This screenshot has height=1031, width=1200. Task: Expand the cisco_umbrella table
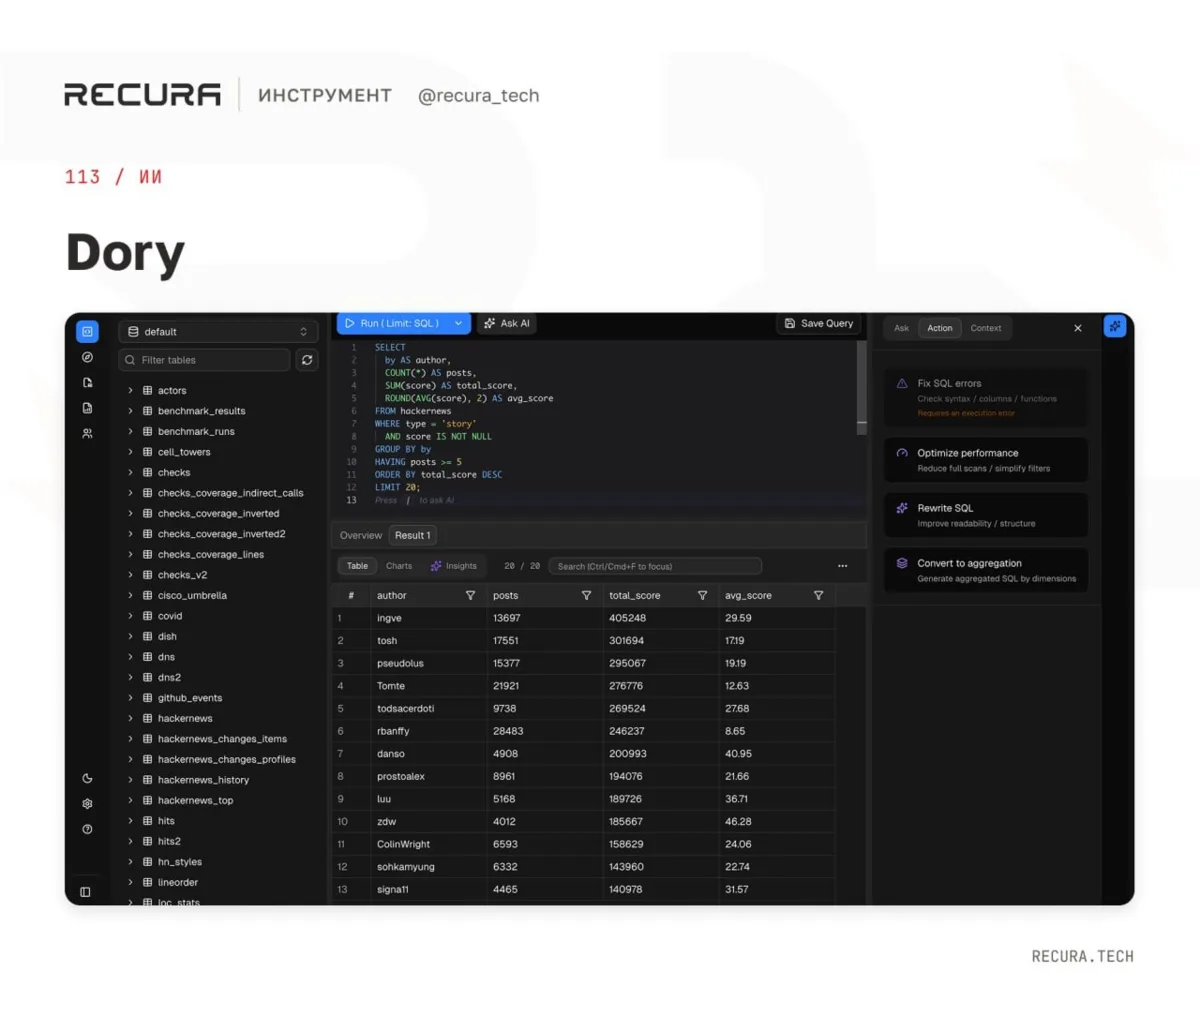pos(130,596)
